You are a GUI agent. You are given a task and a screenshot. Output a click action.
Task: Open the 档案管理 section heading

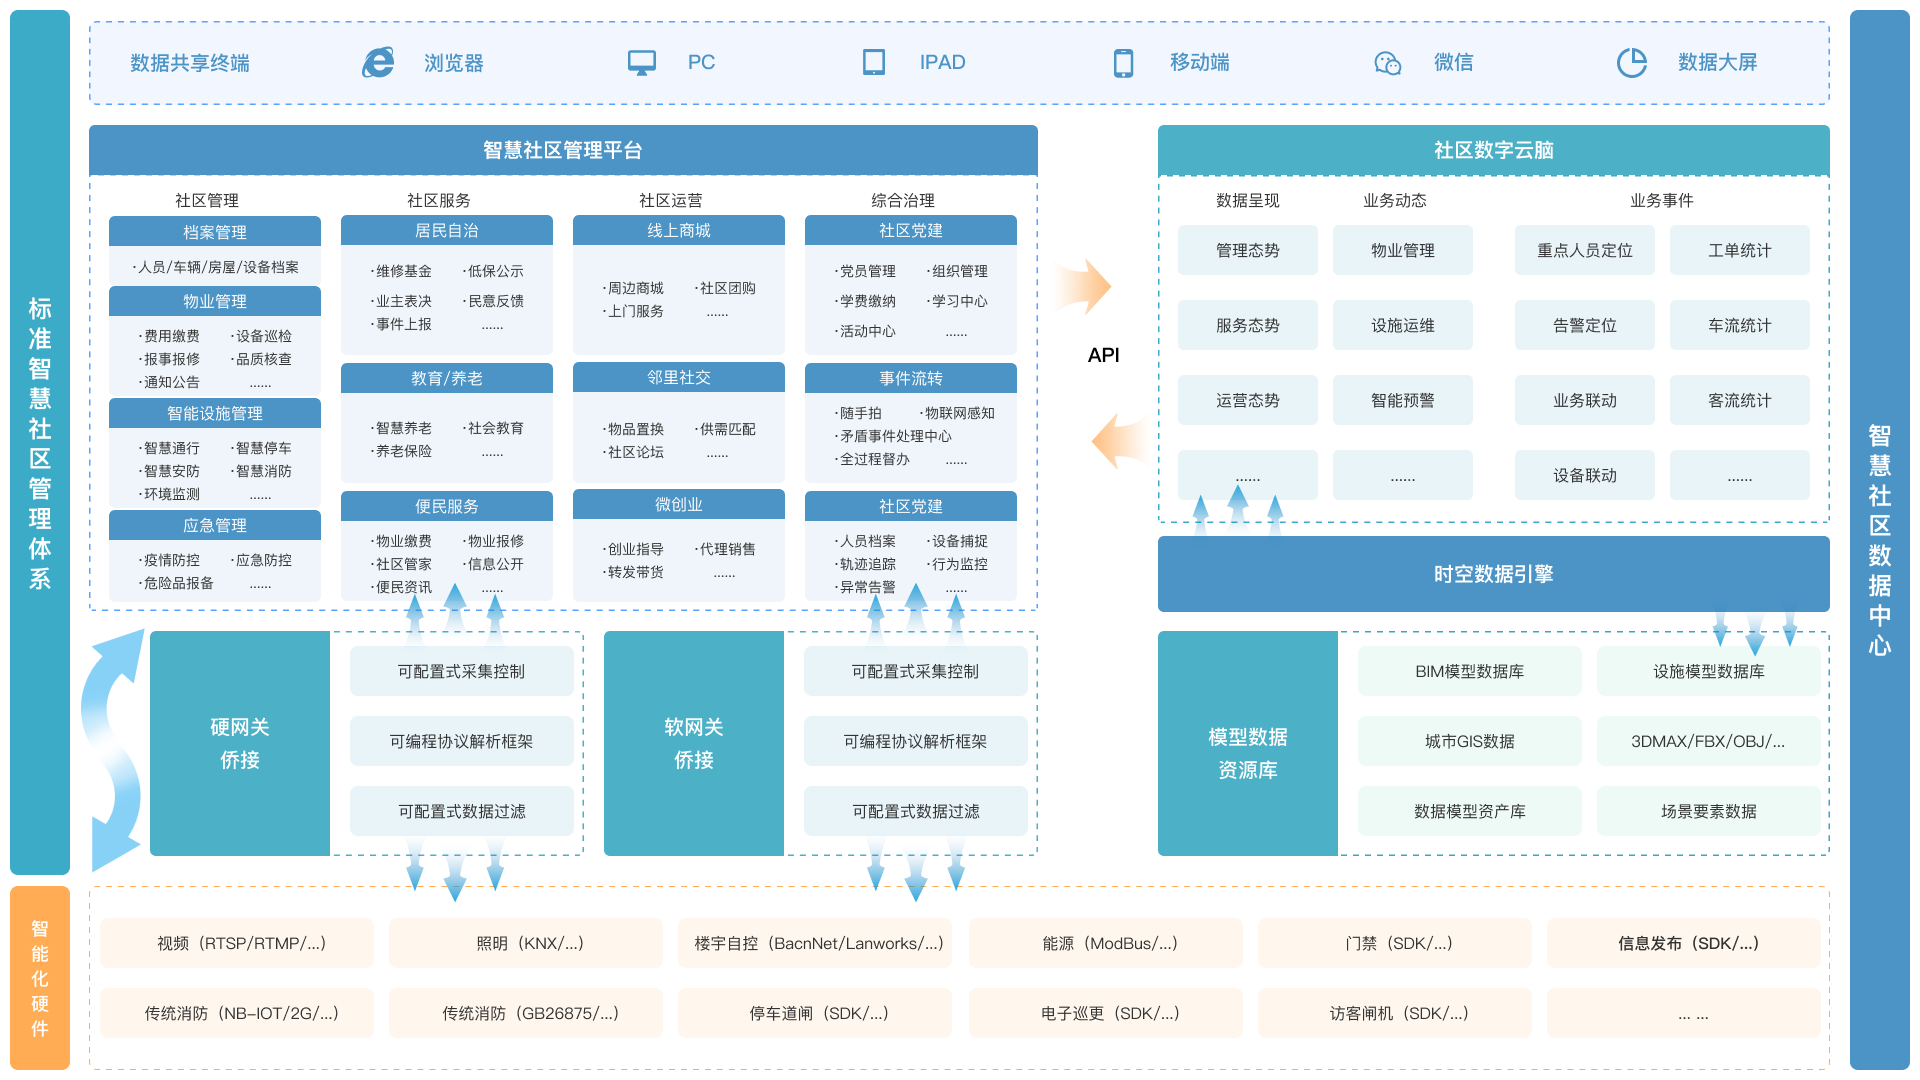[215, 232]
